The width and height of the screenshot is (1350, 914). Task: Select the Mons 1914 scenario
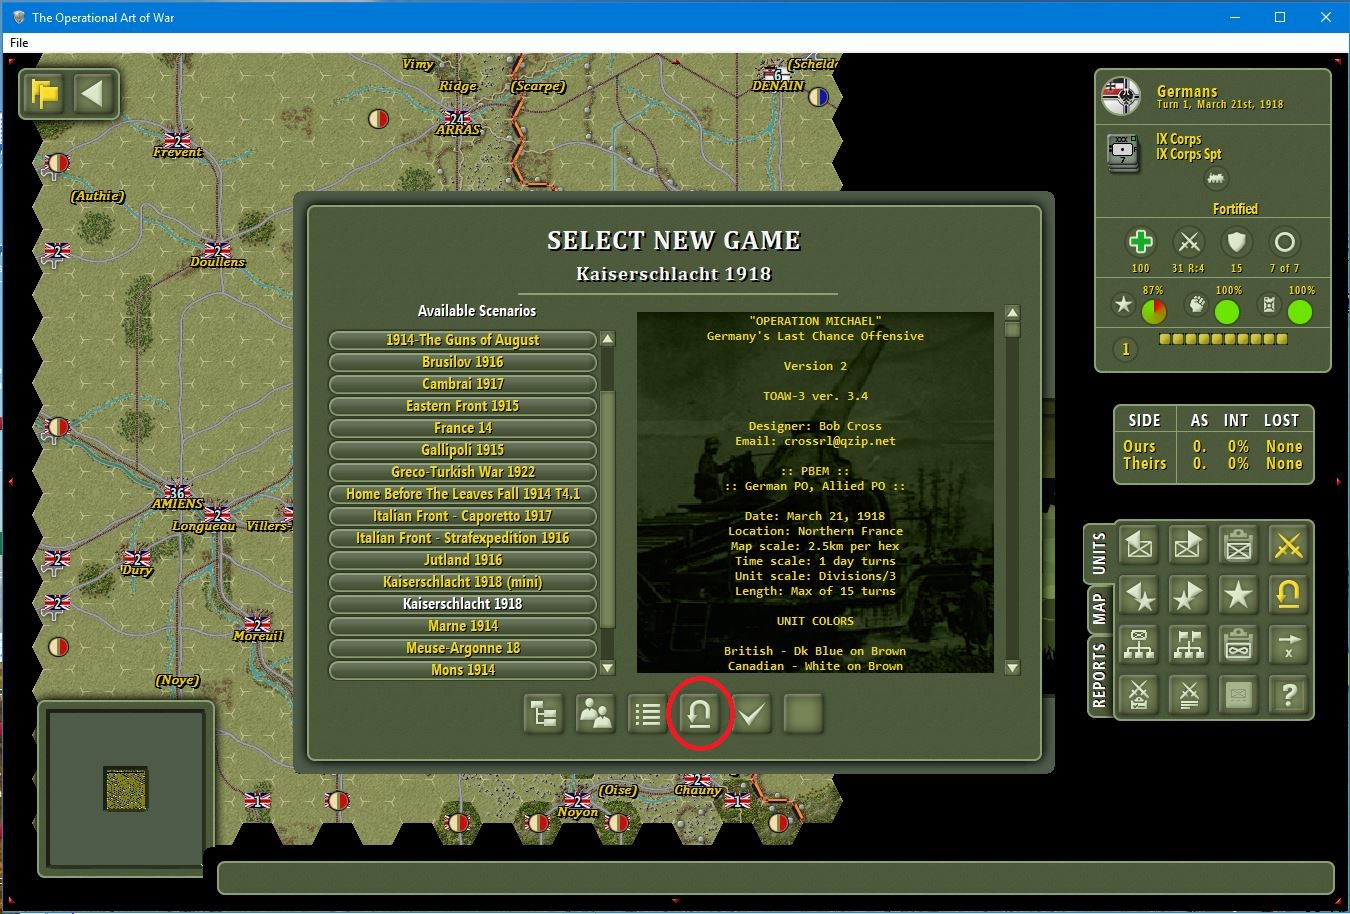[462, 670]
